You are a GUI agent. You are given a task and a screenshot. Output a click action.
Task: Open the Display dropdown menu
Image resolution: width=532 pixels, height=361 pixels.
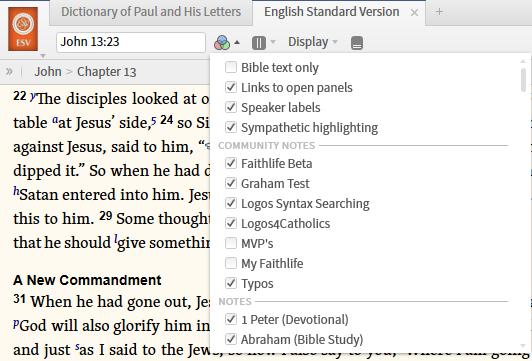click(x=313, y=42)
